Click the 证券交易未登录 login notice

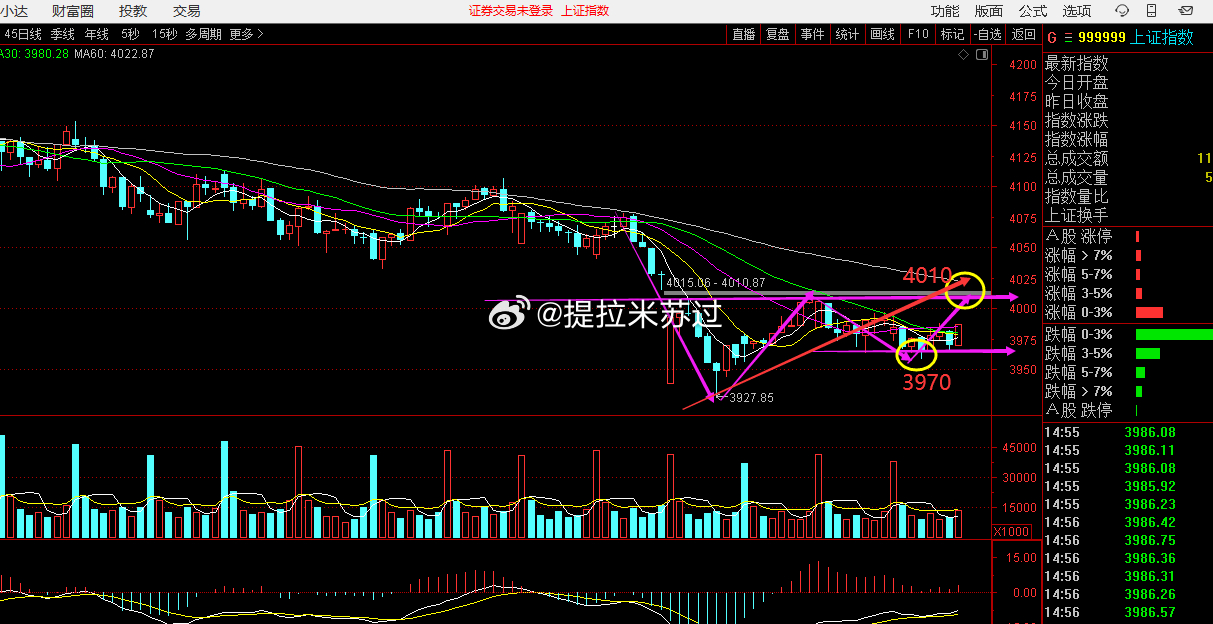(511, 11)
